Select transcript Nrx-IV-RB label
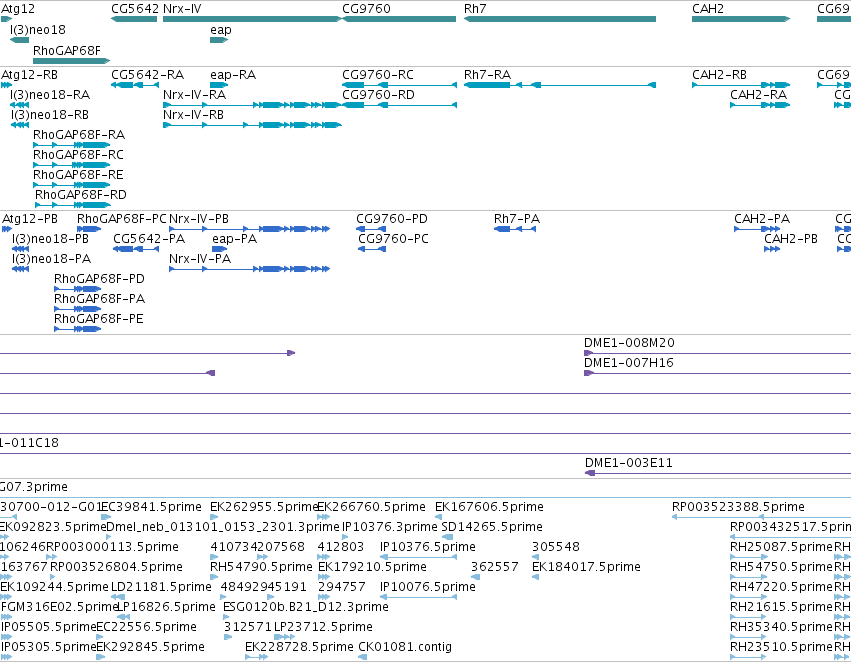This screenshot has height=662, width=851. 193,115
